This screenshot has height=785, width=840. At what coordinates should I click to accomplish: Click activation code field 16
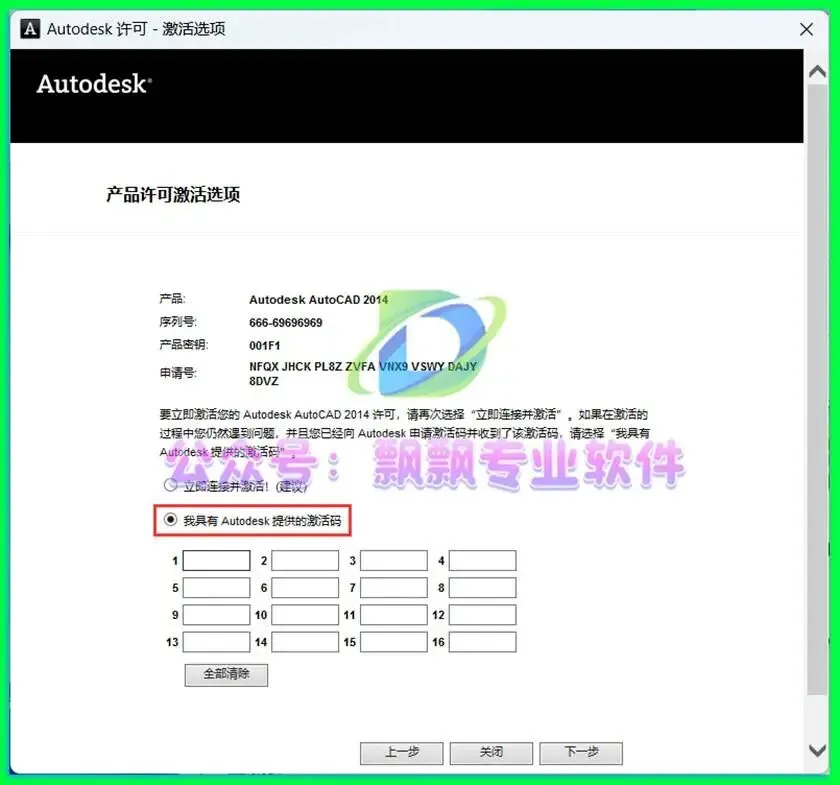pos(482,642)
